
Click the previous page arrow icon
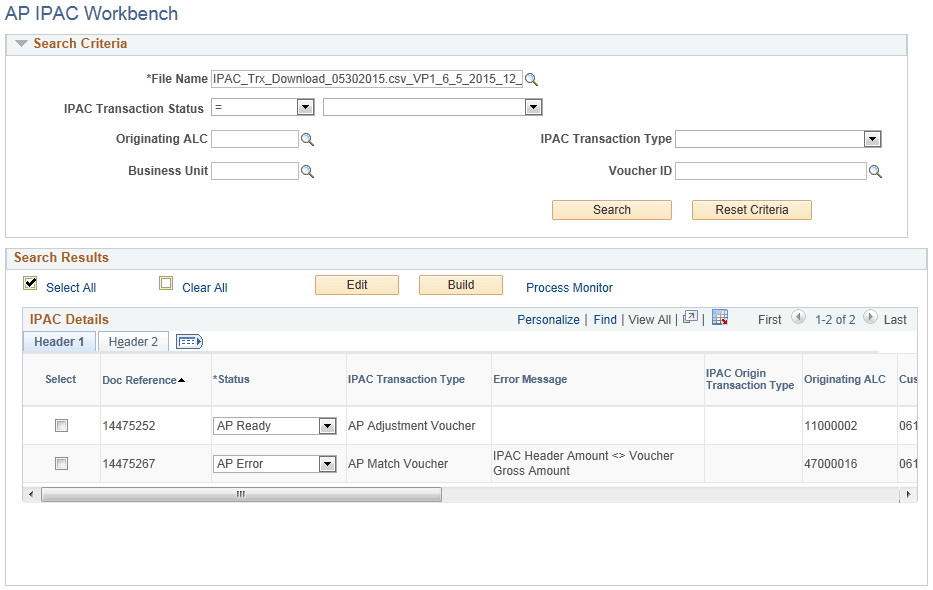[x=798, y=319]
